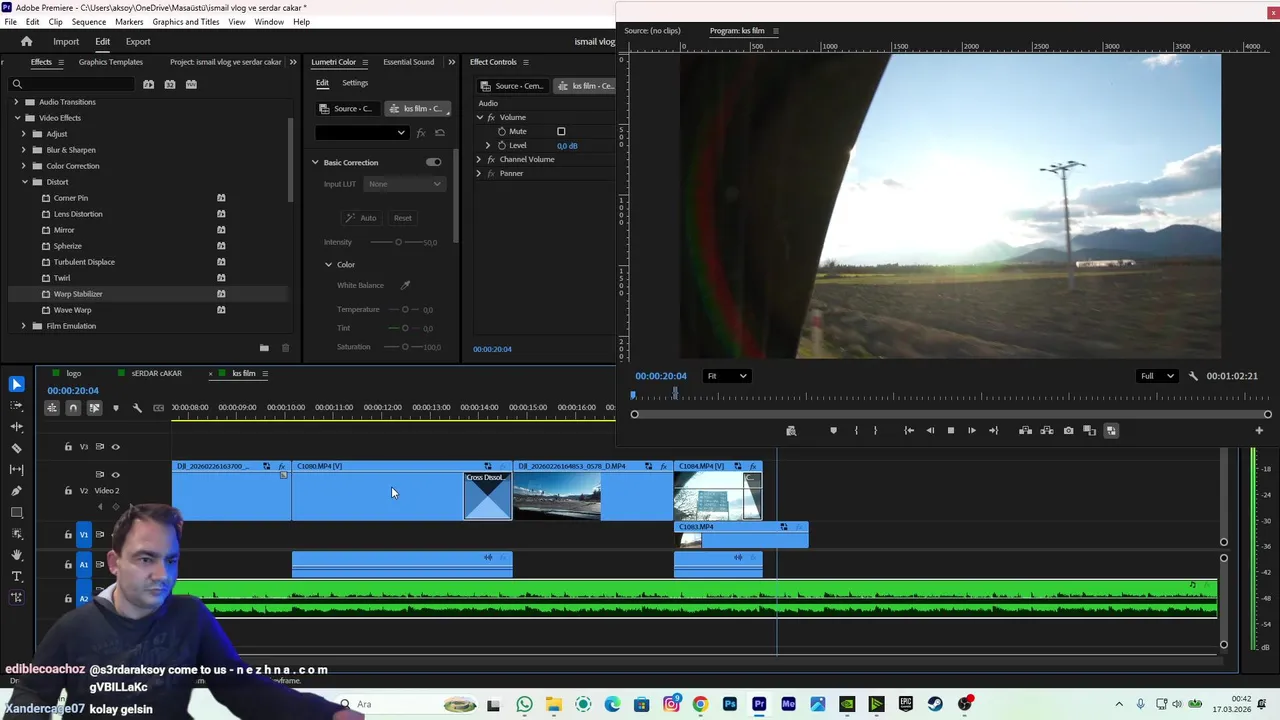
Task: Open the Markers menu
Action: coord(129,22)
